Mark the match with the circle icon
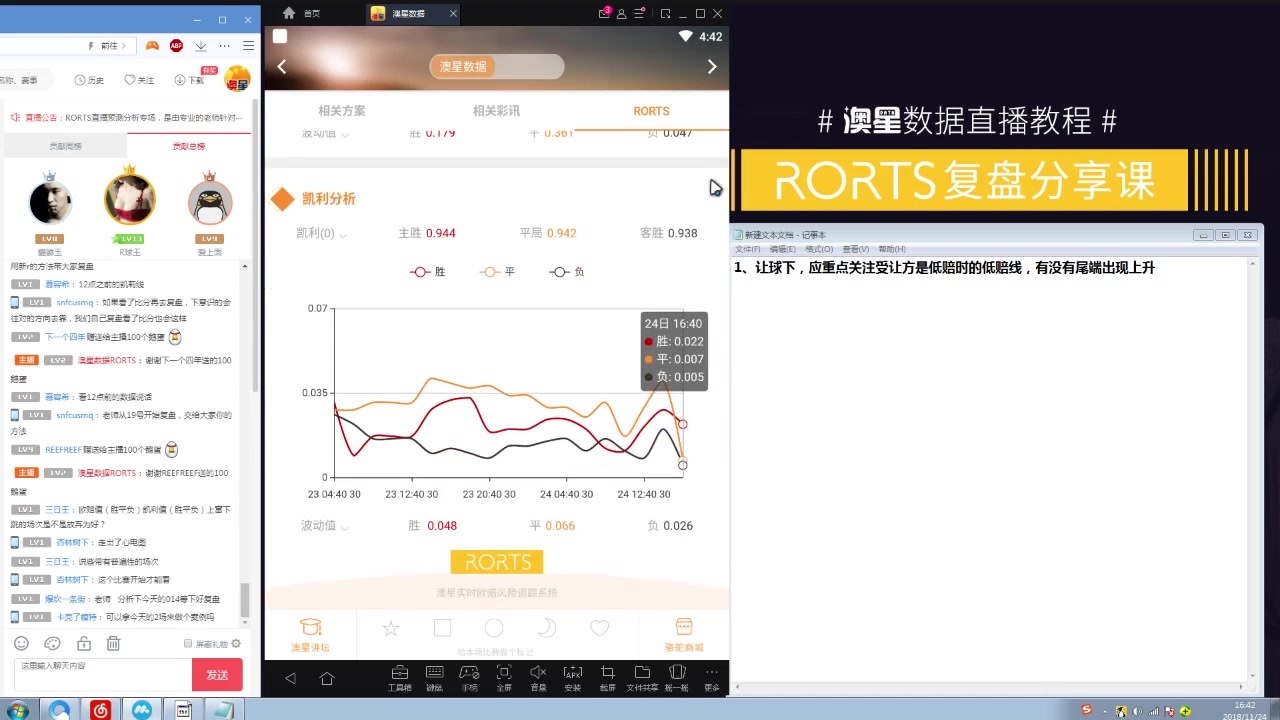This screenshot has width=1280, height=720. coord(494,628)
